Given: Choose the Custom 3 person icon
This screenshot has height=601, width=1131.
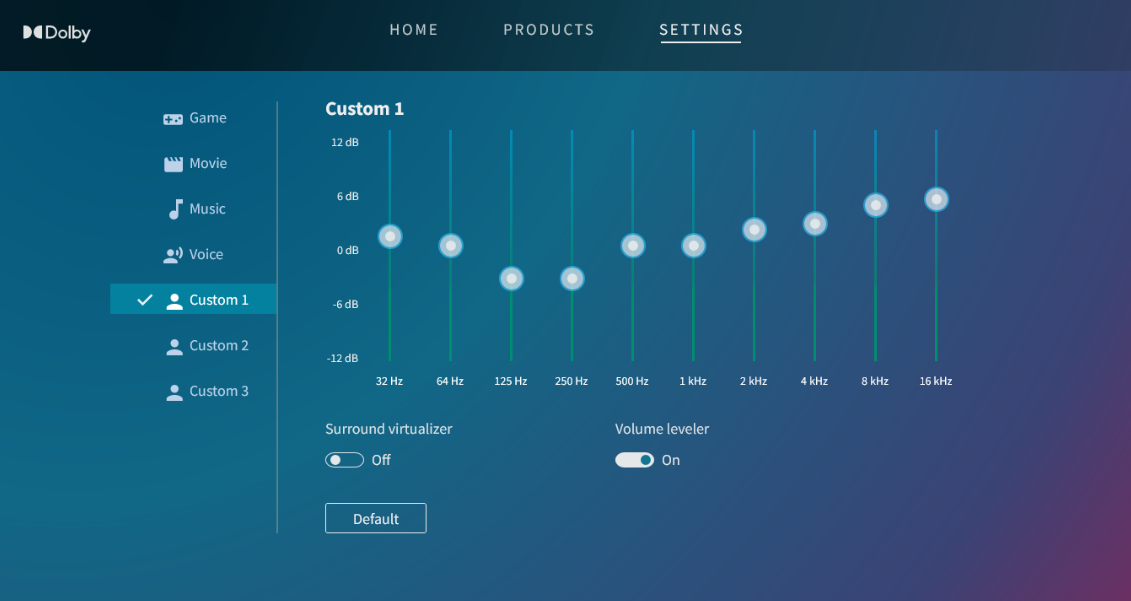Looking at the screenshot, I should (x=174, y=392).
